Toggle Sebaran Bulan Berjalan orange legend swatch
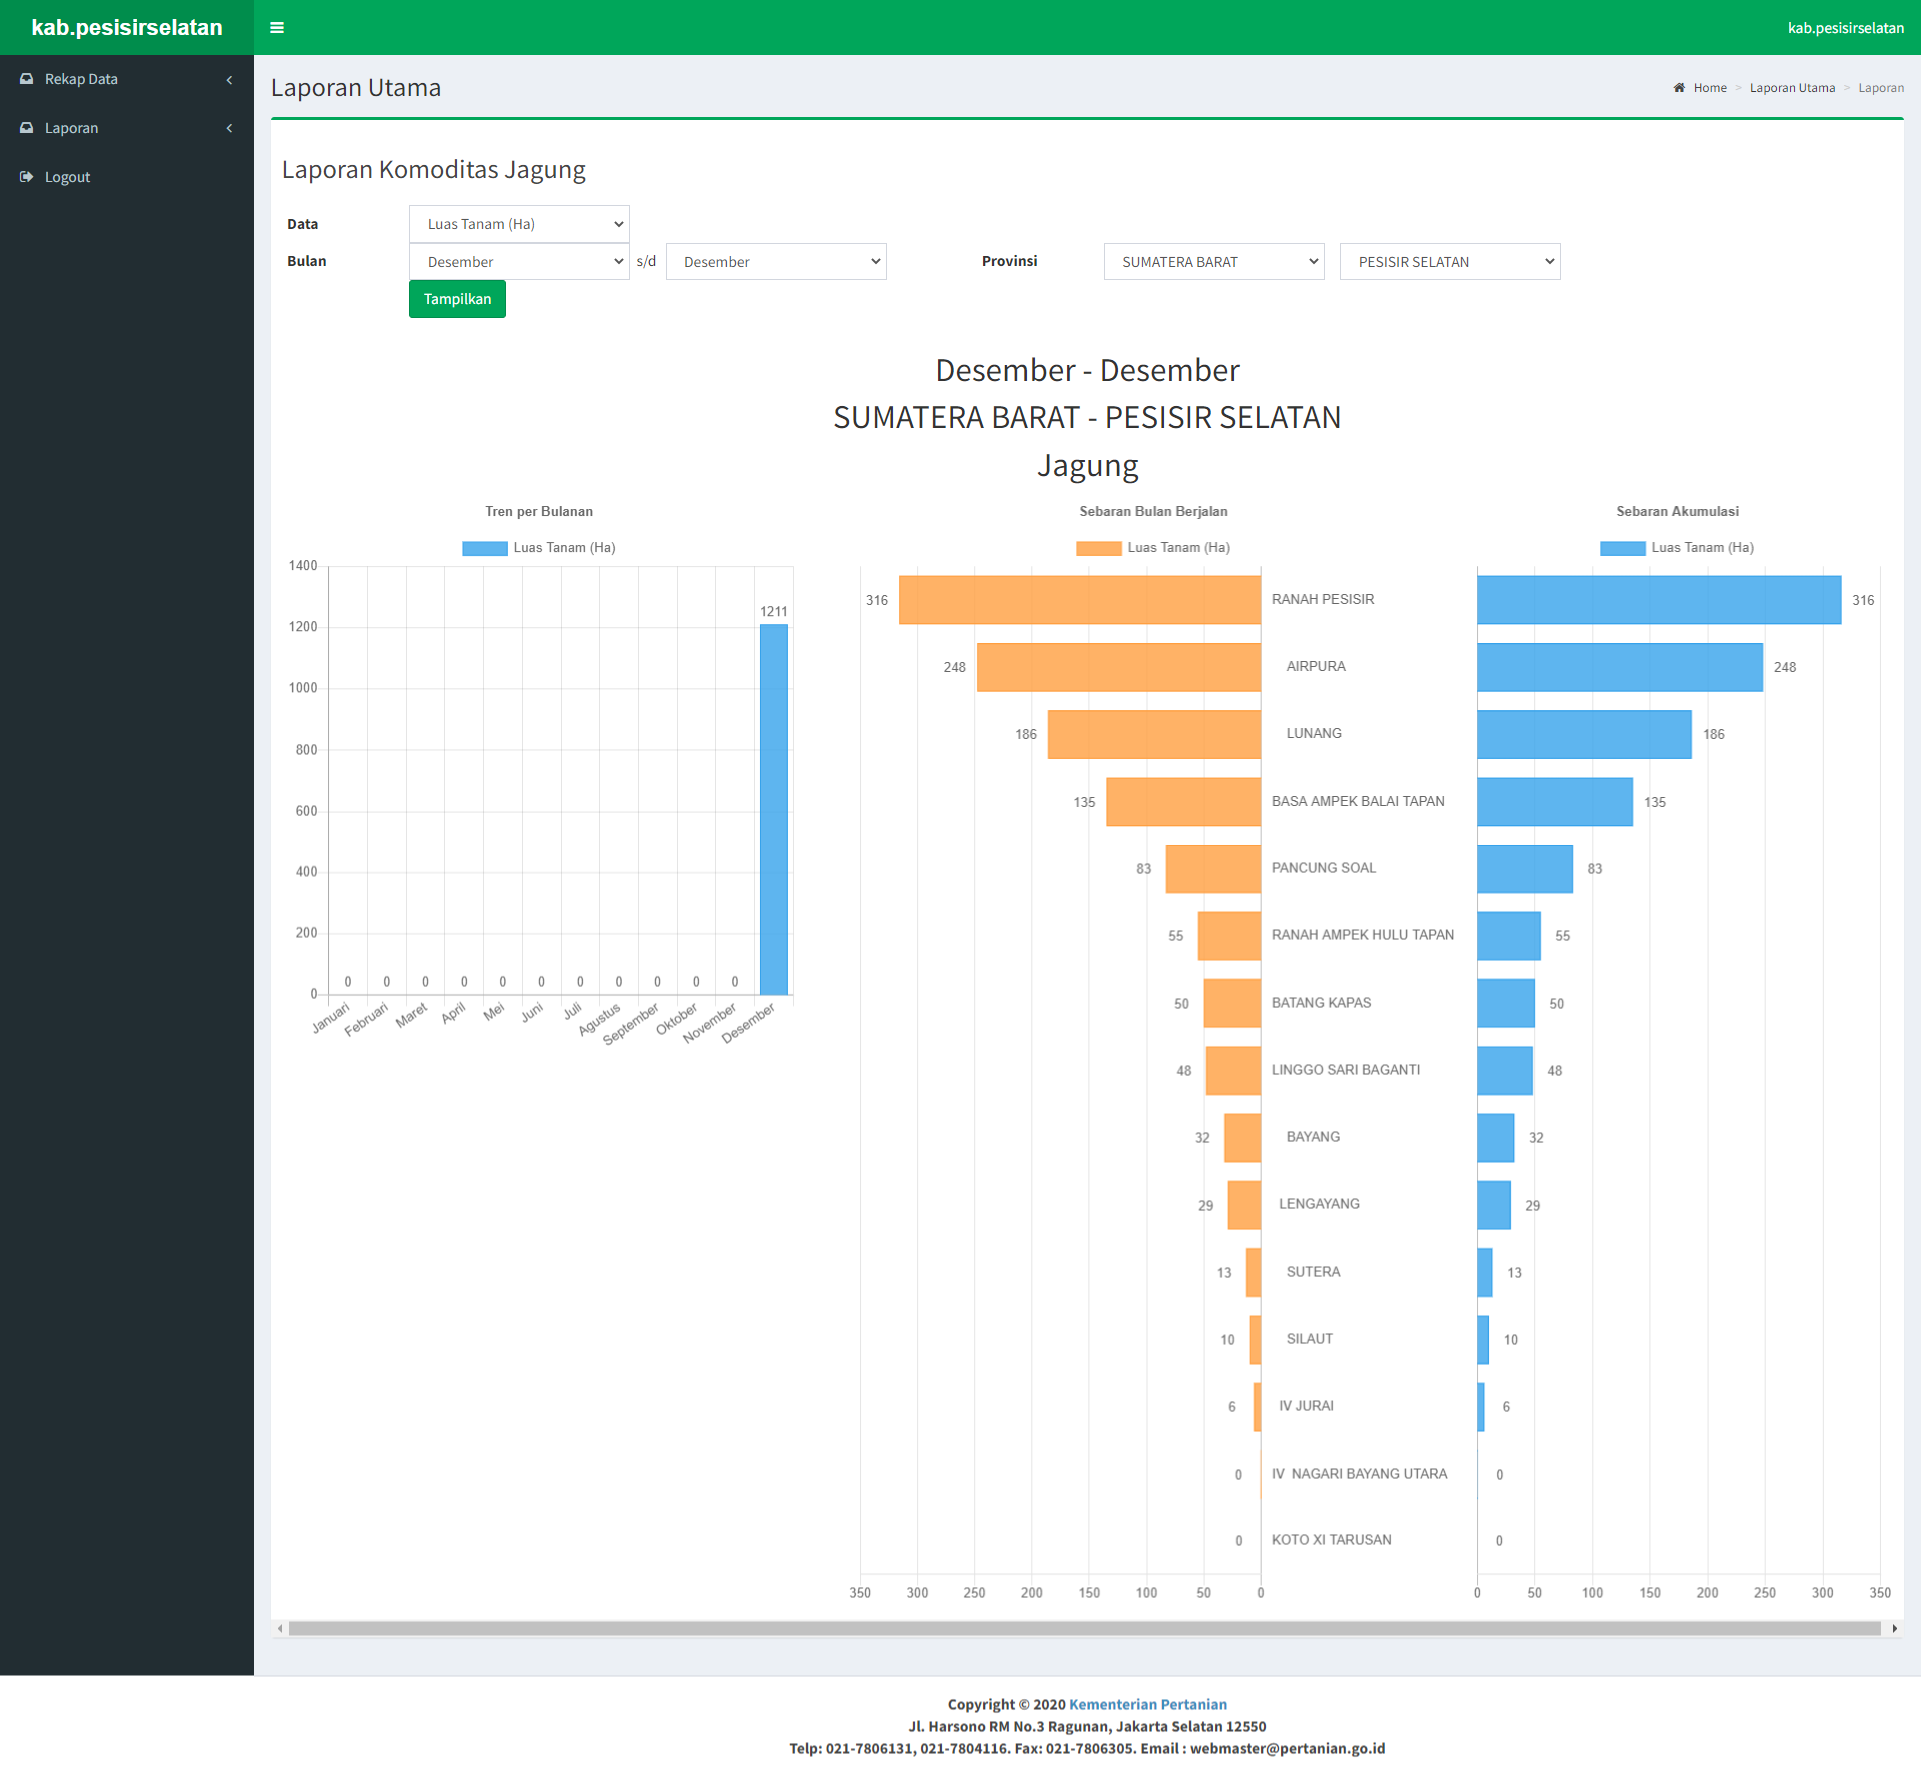The image size is (1921, 1789). coord(1098,548)
